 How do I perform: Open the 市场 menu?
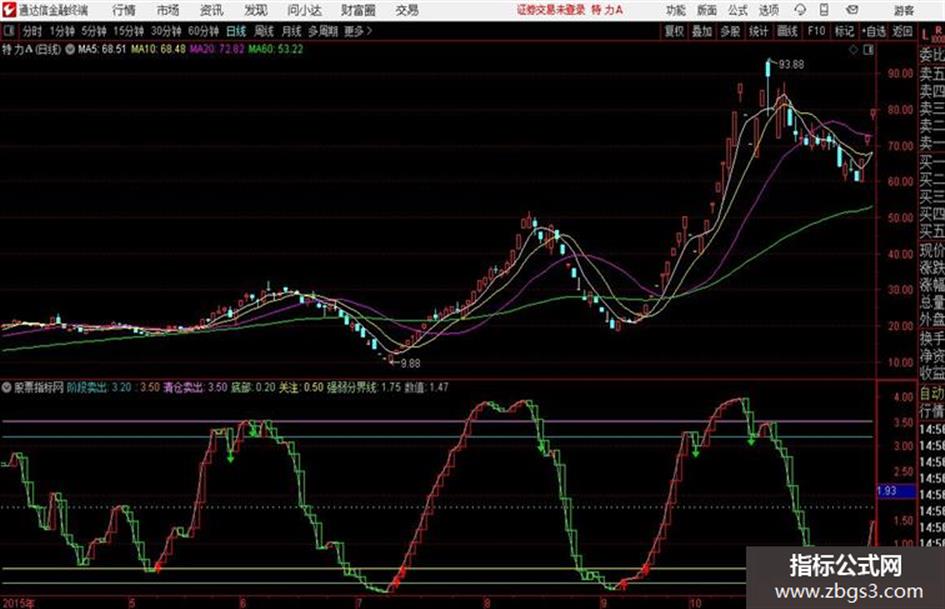168,10
